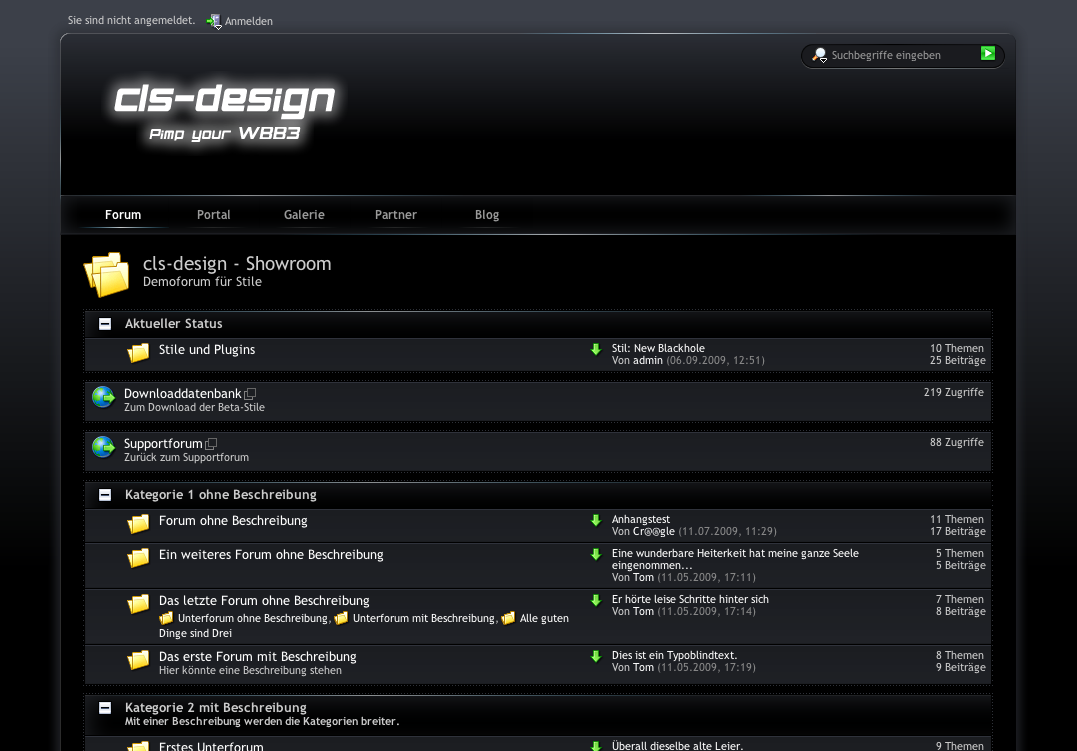The height and width of the screenshot is (751, 1077).
Task: Click green arrow next to Anhangstest post
Action: [x=596, y=520]
